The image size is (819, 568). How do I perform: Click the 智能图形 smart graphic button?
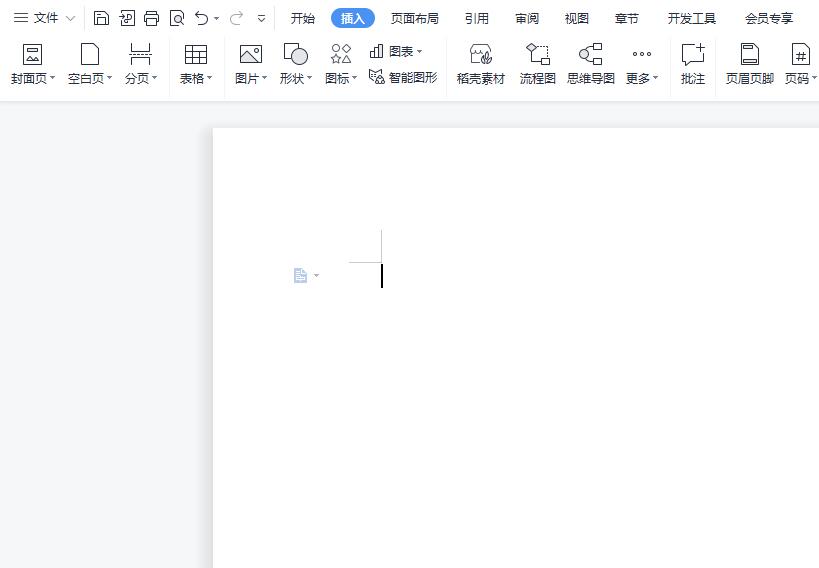(403, 77)
